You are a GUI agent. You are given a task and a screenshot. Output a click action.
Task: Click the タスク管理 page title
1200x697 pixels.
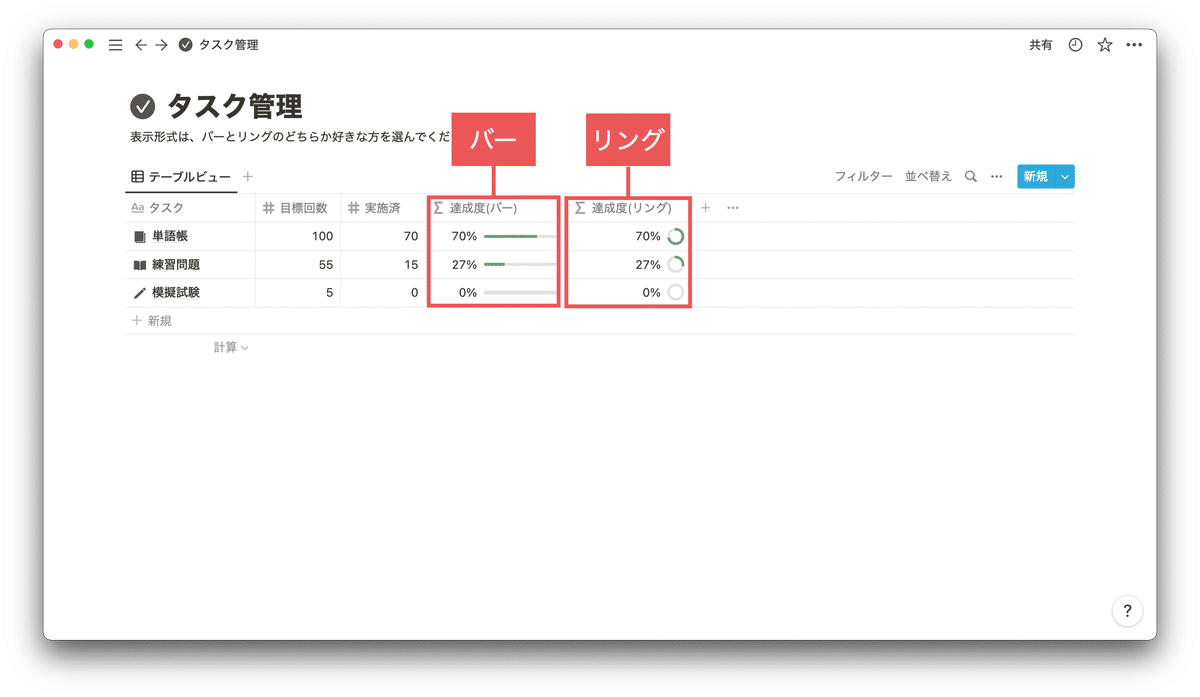(235, 106)
